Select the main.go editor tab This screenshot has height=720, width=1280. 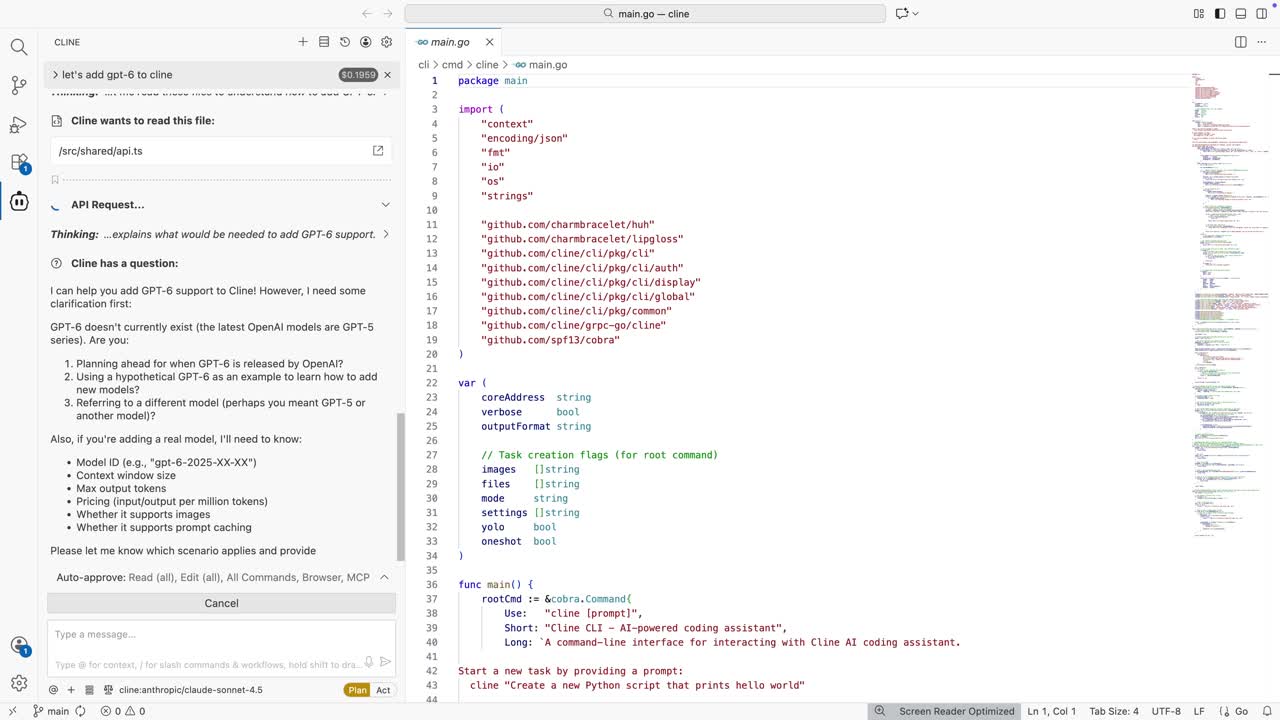click(449, 42)
